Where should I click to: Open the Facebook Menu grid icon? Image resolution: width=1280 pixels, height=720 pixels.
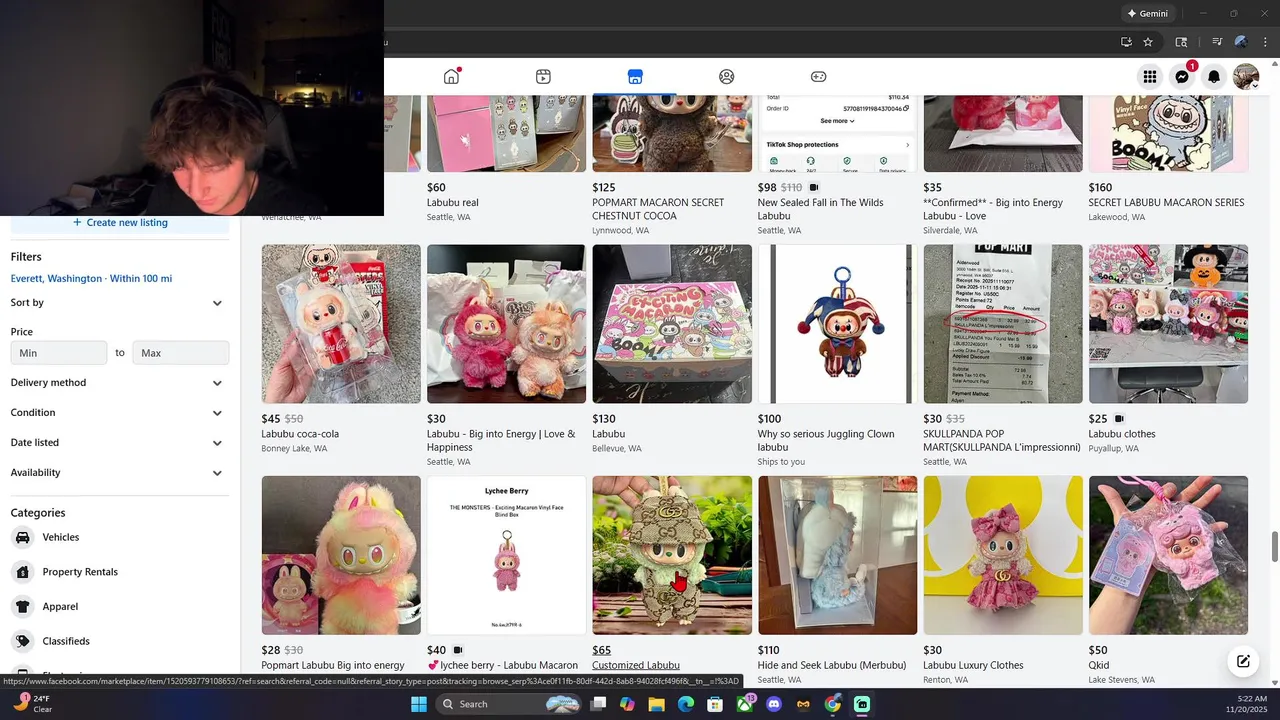[x=1150, y=76]
